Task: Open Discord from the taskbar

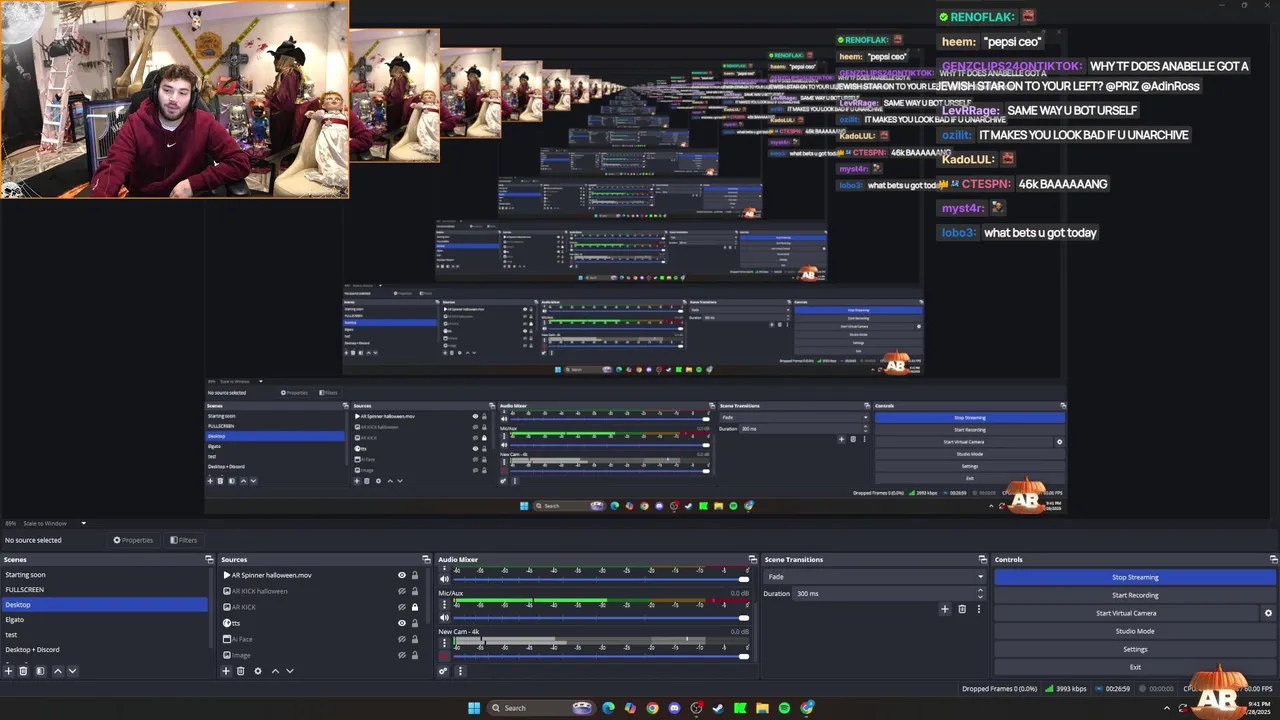Action: [674, 708]
